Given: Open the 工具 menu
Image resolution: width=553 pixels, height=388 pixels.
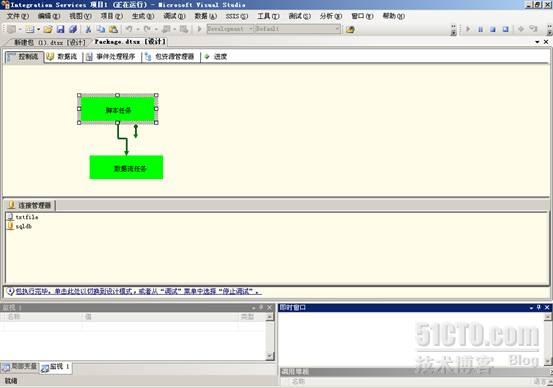Looking at the screenshot, I should [x=268, y=16].
